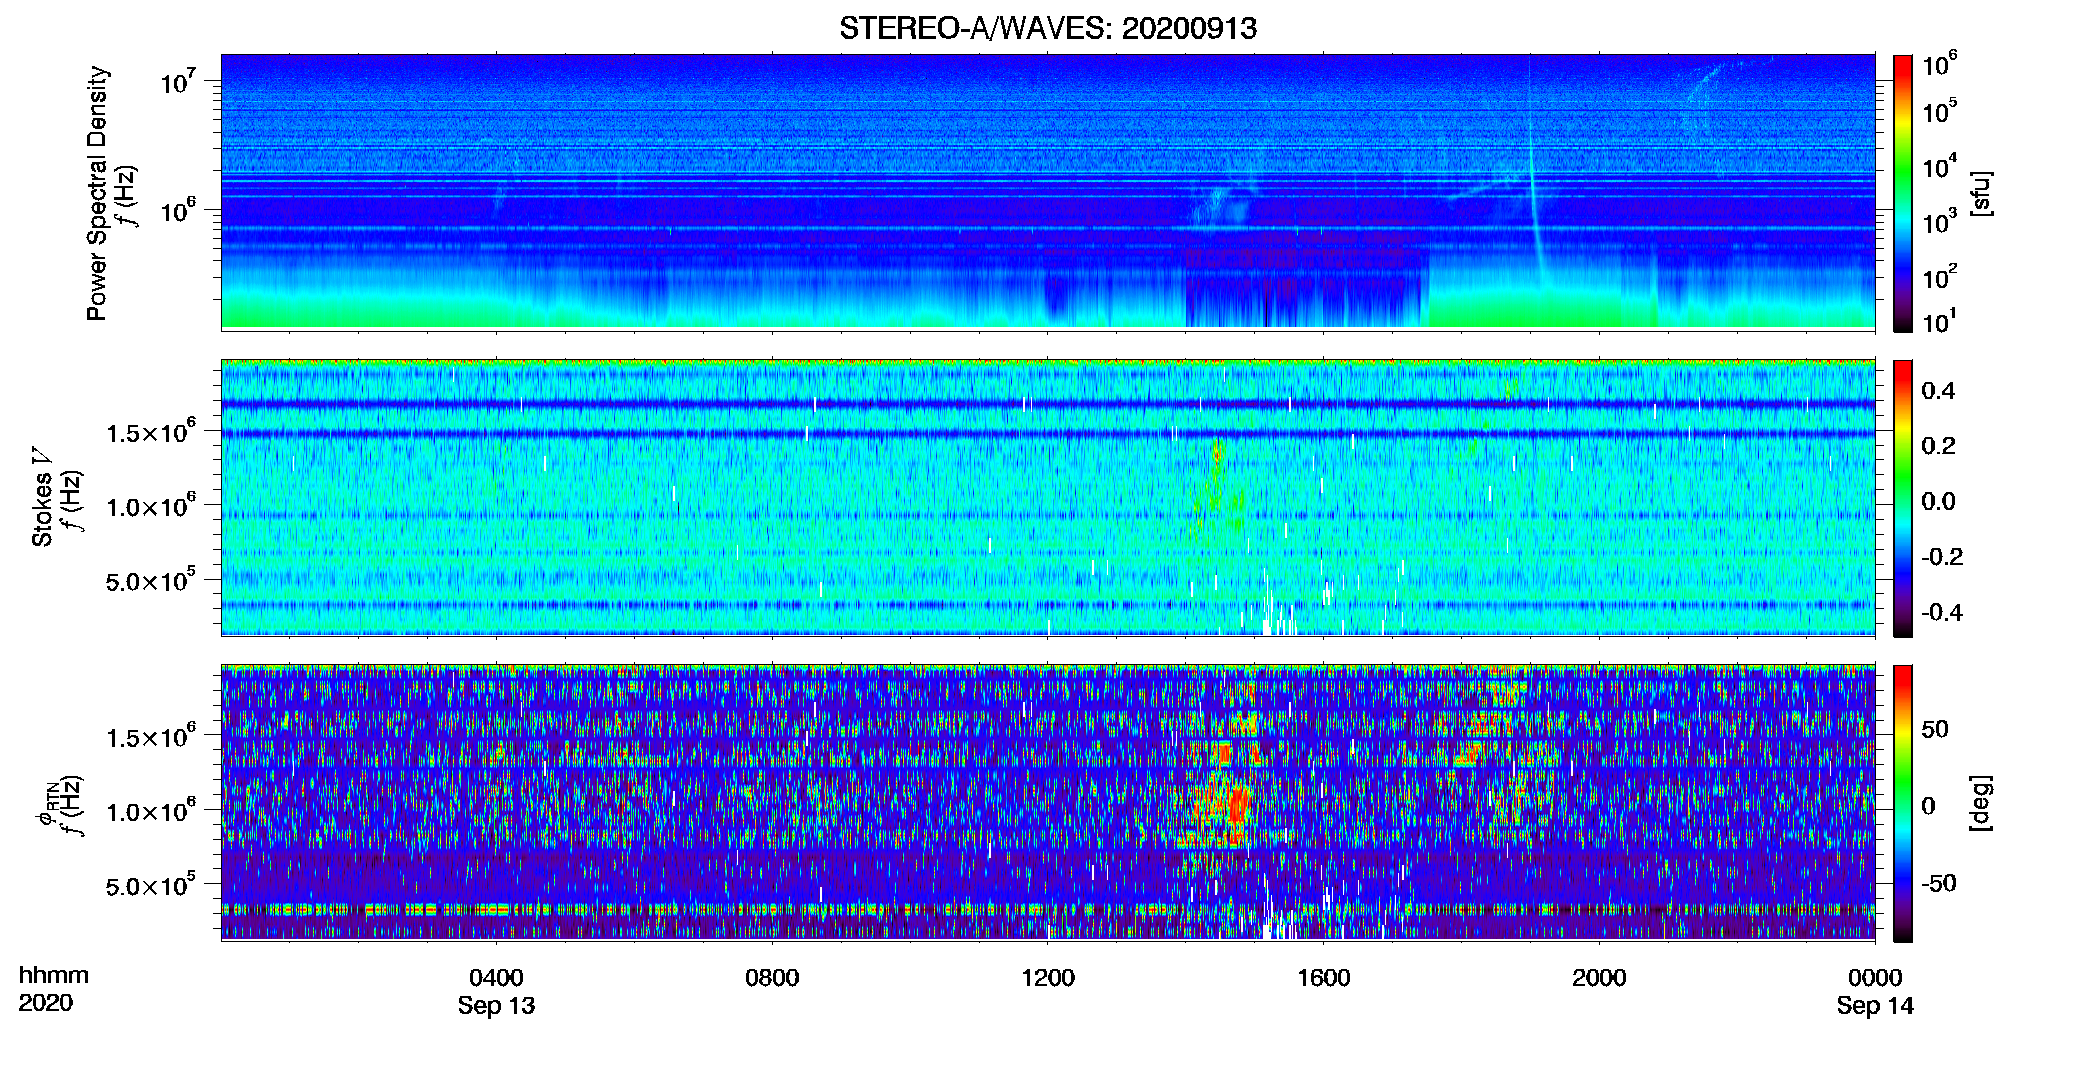Select the 1200 time tick label

1048,977
